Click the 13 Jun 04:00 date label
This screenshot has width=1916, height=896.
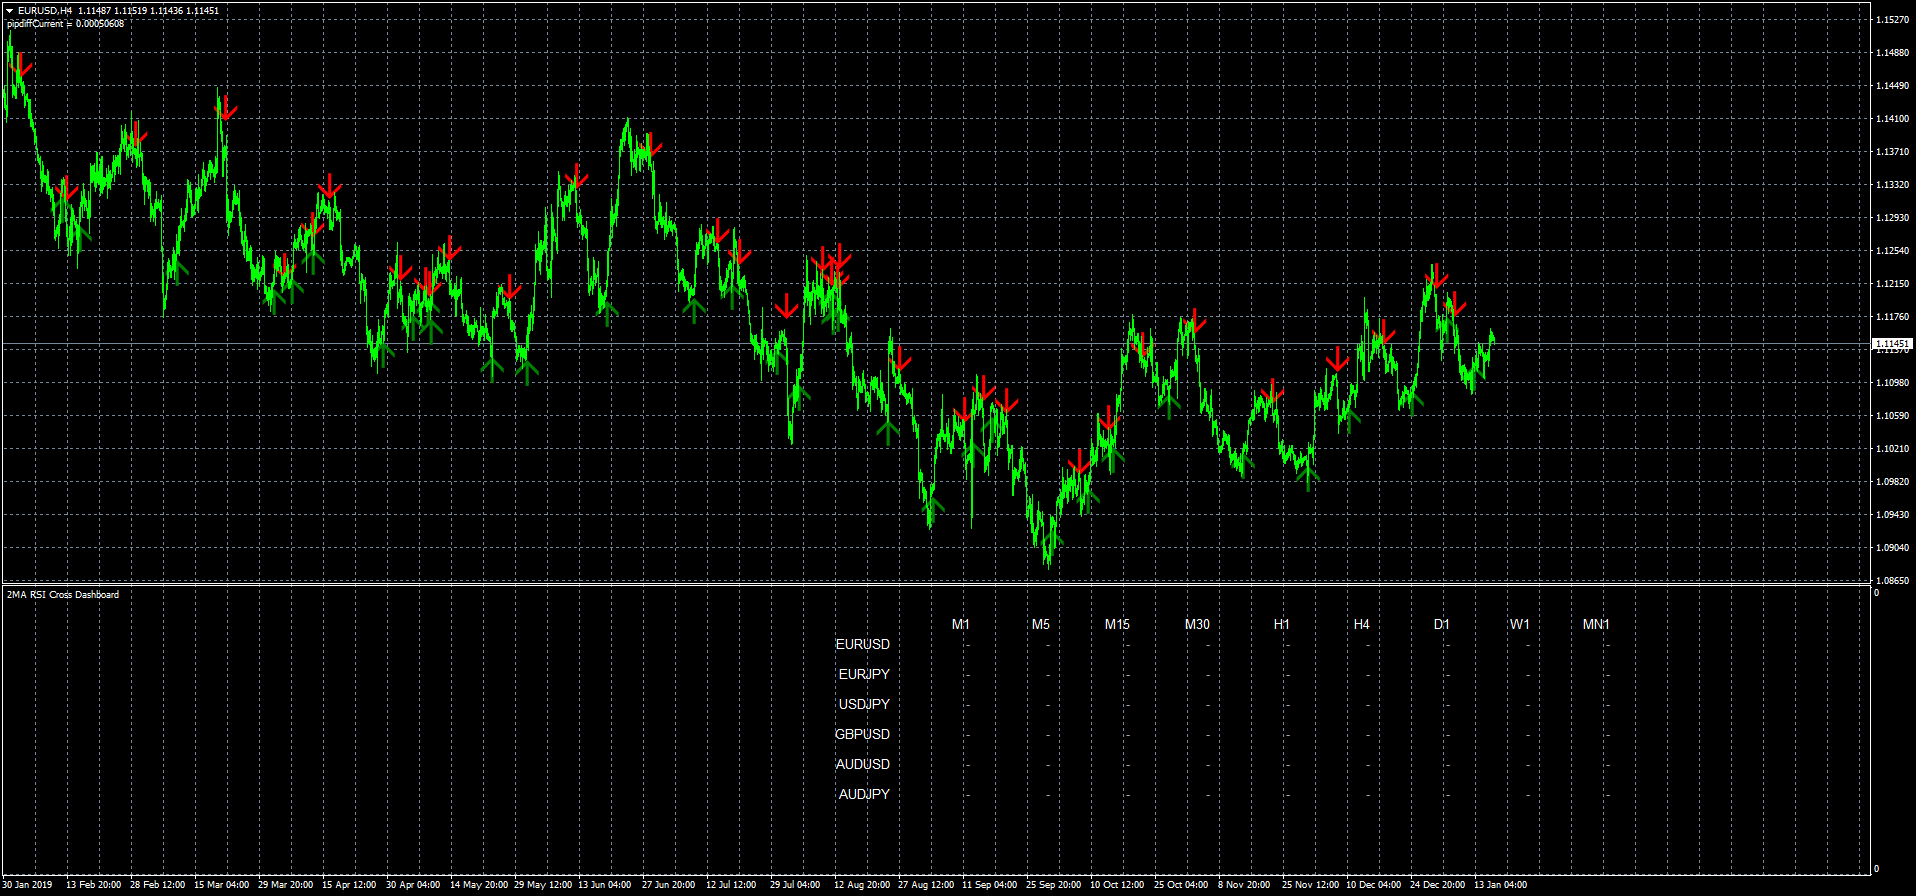(x=605, y=885)
